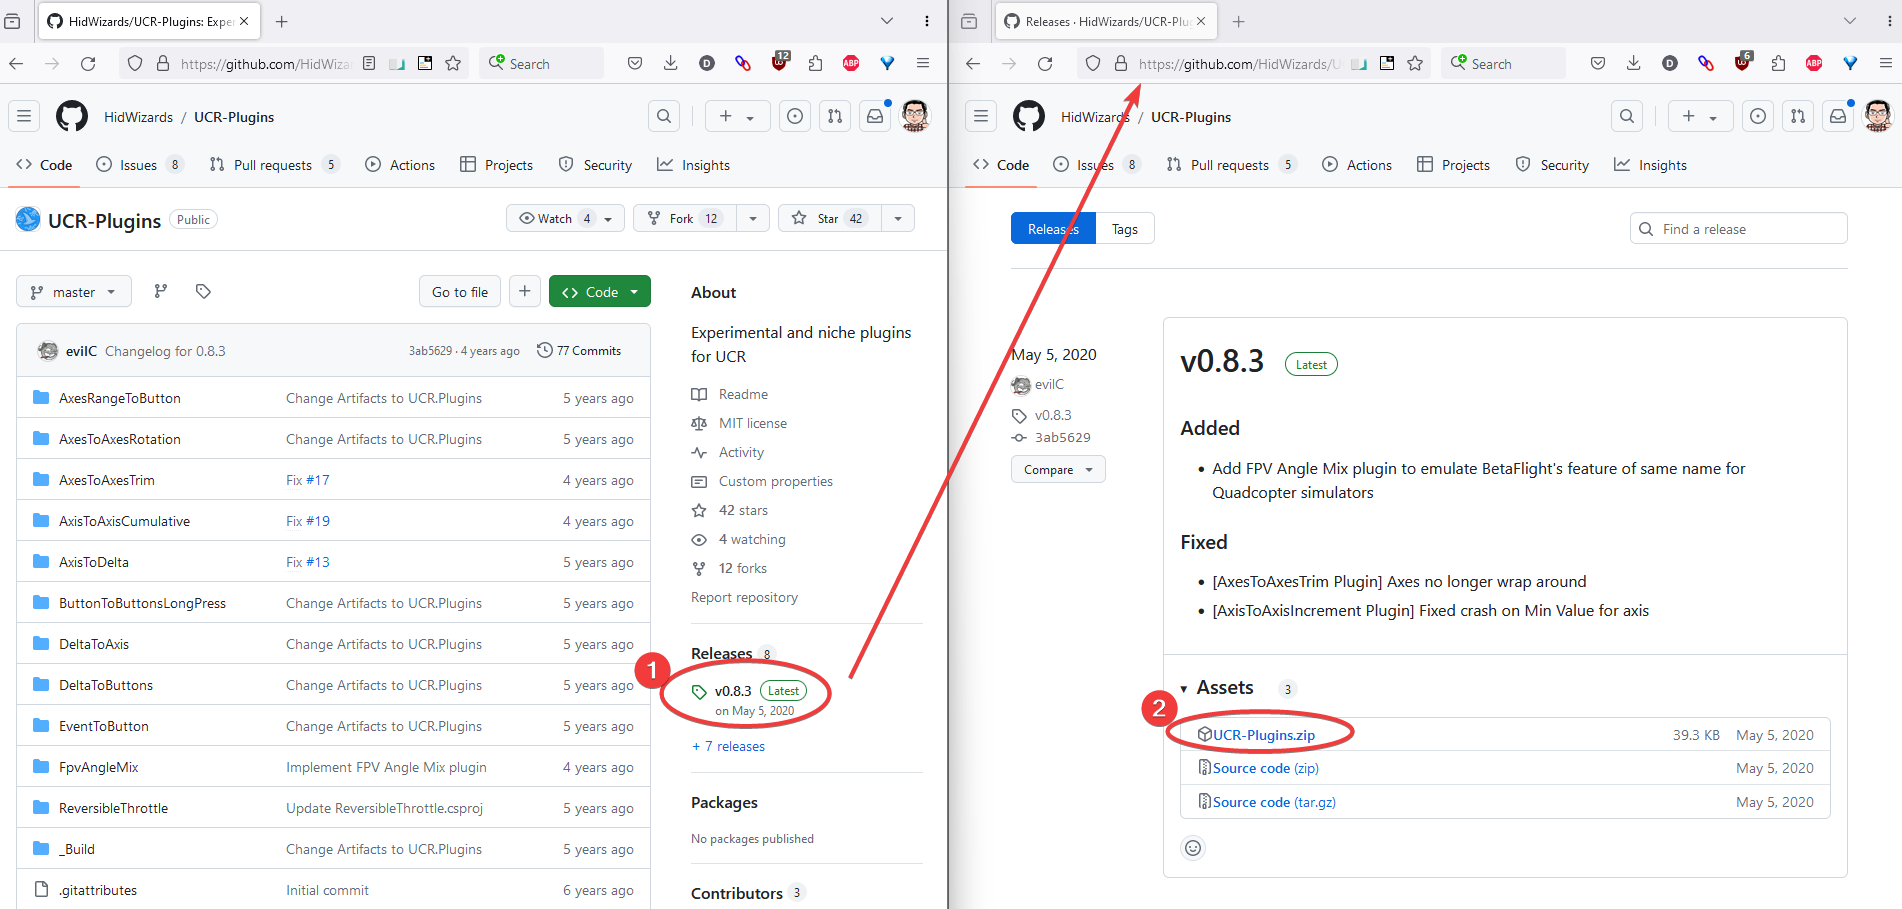
Task: Open Firefox application menu in left browser
Action: tap(923, 63)
